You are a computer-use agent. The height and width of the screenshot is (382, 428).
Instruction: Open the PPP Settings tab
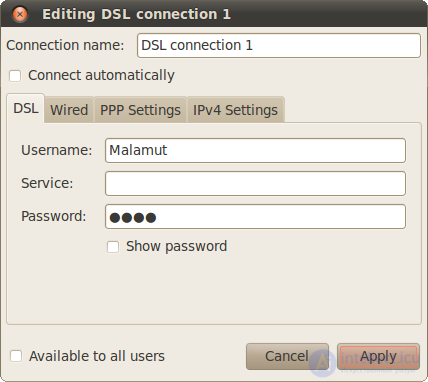click(x=140, y=110)
